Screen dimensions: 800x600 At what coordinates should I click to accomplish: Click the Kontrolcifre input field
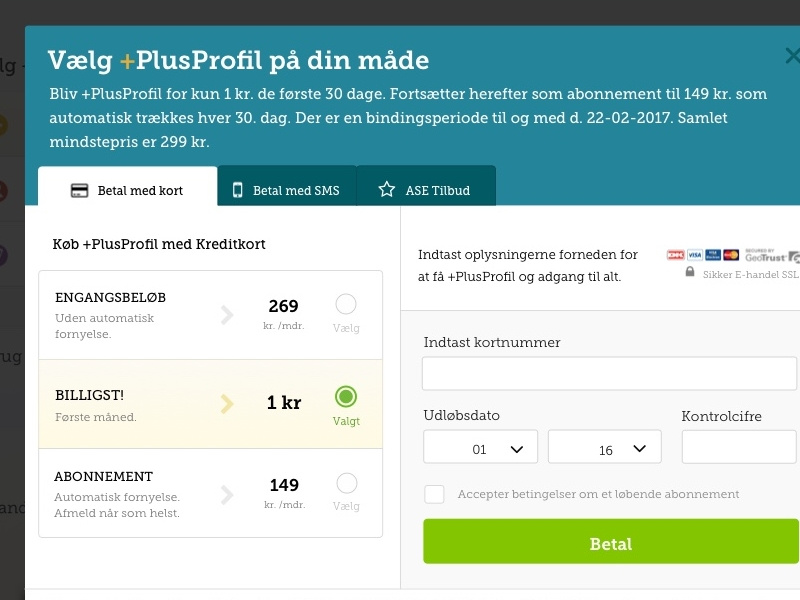tap(739, 446)
